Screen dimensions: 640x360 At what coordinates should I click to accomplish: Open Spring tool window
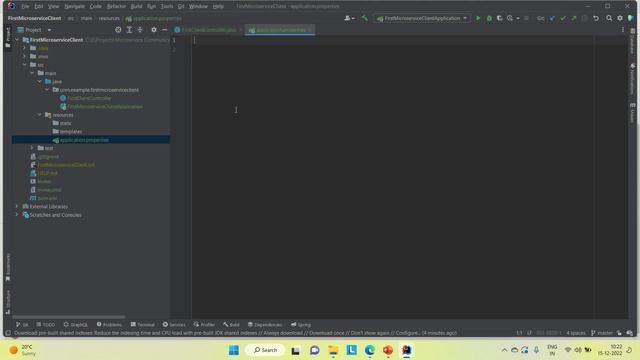[x=301, y=324]
